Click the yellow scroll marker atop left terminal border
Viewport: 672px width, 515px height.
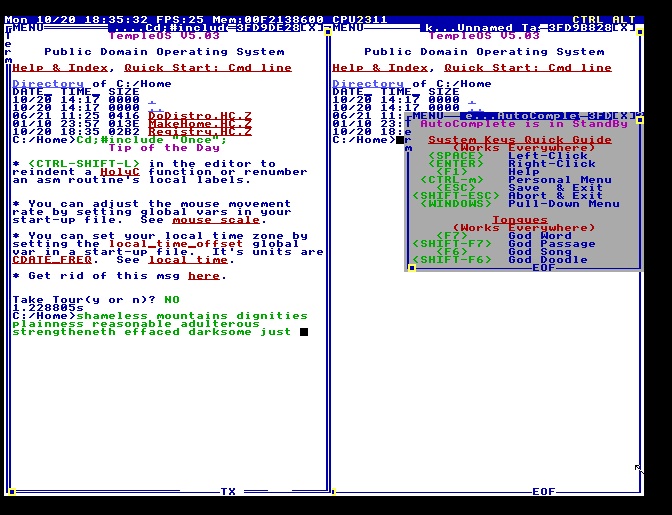[x=328, y=32]
